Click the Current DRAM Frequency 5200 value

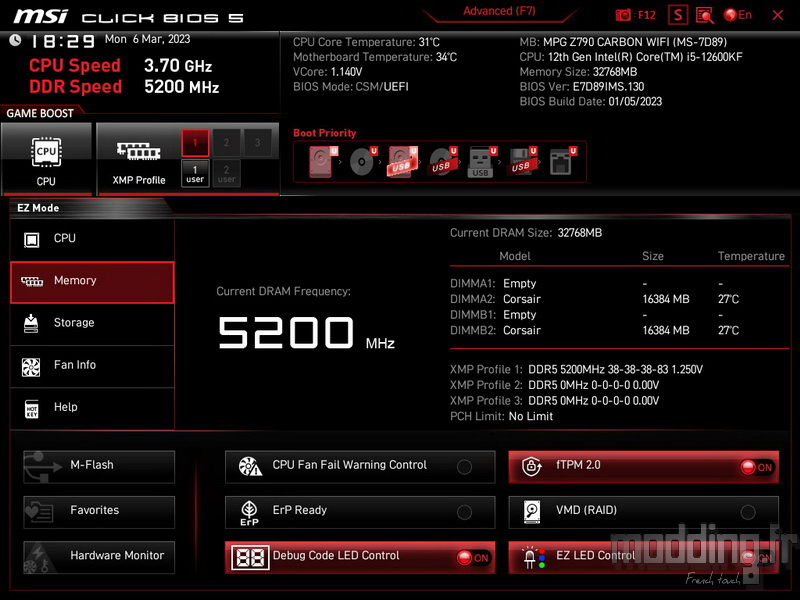click(x=286, y=333)
